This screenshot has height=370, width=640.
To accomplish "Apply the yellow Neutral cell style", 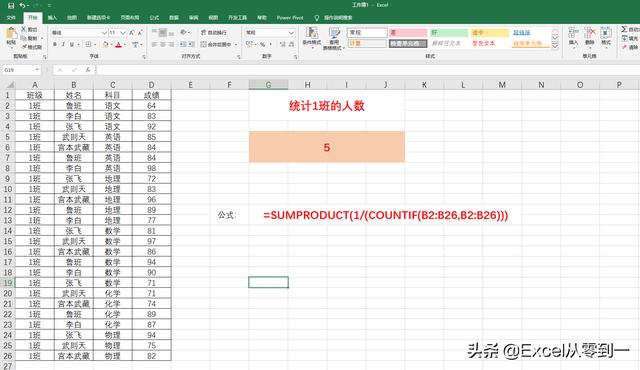I will point(489,33).
